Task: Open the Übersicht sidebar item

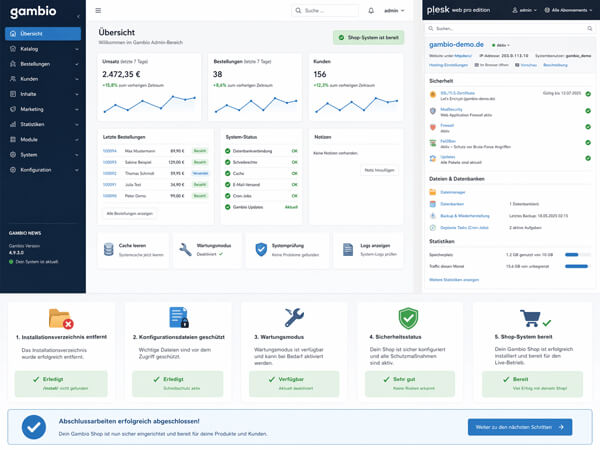Action: tap(43, 34)
